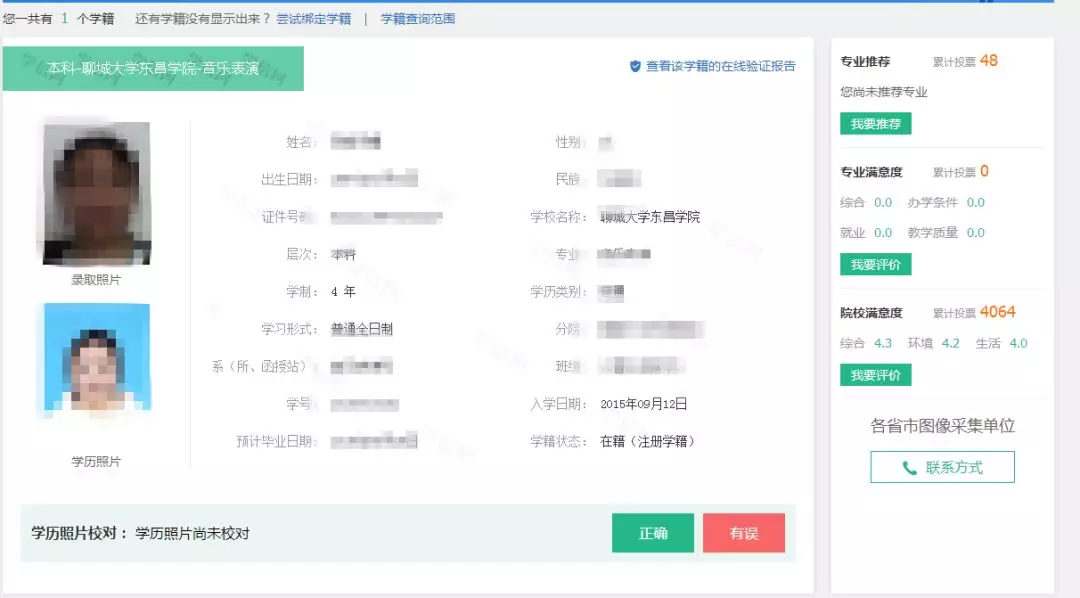The image size is (1080, 598).
Task: Click 我要评价 under 院校满意度
Action: pyautogui.click(x=875, y=375)
